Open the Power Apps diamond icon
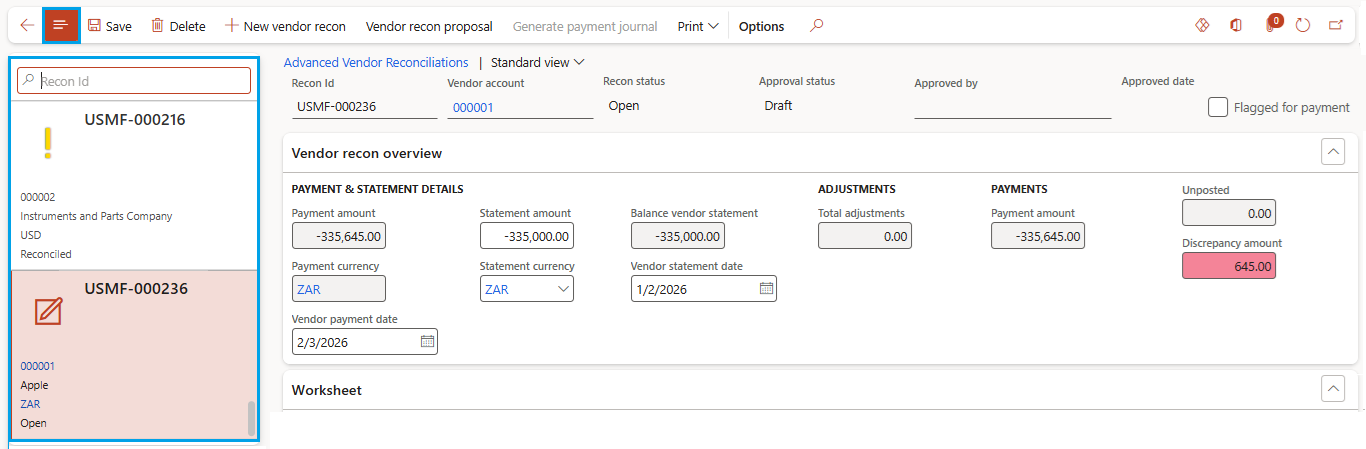 coord(1202,26)
